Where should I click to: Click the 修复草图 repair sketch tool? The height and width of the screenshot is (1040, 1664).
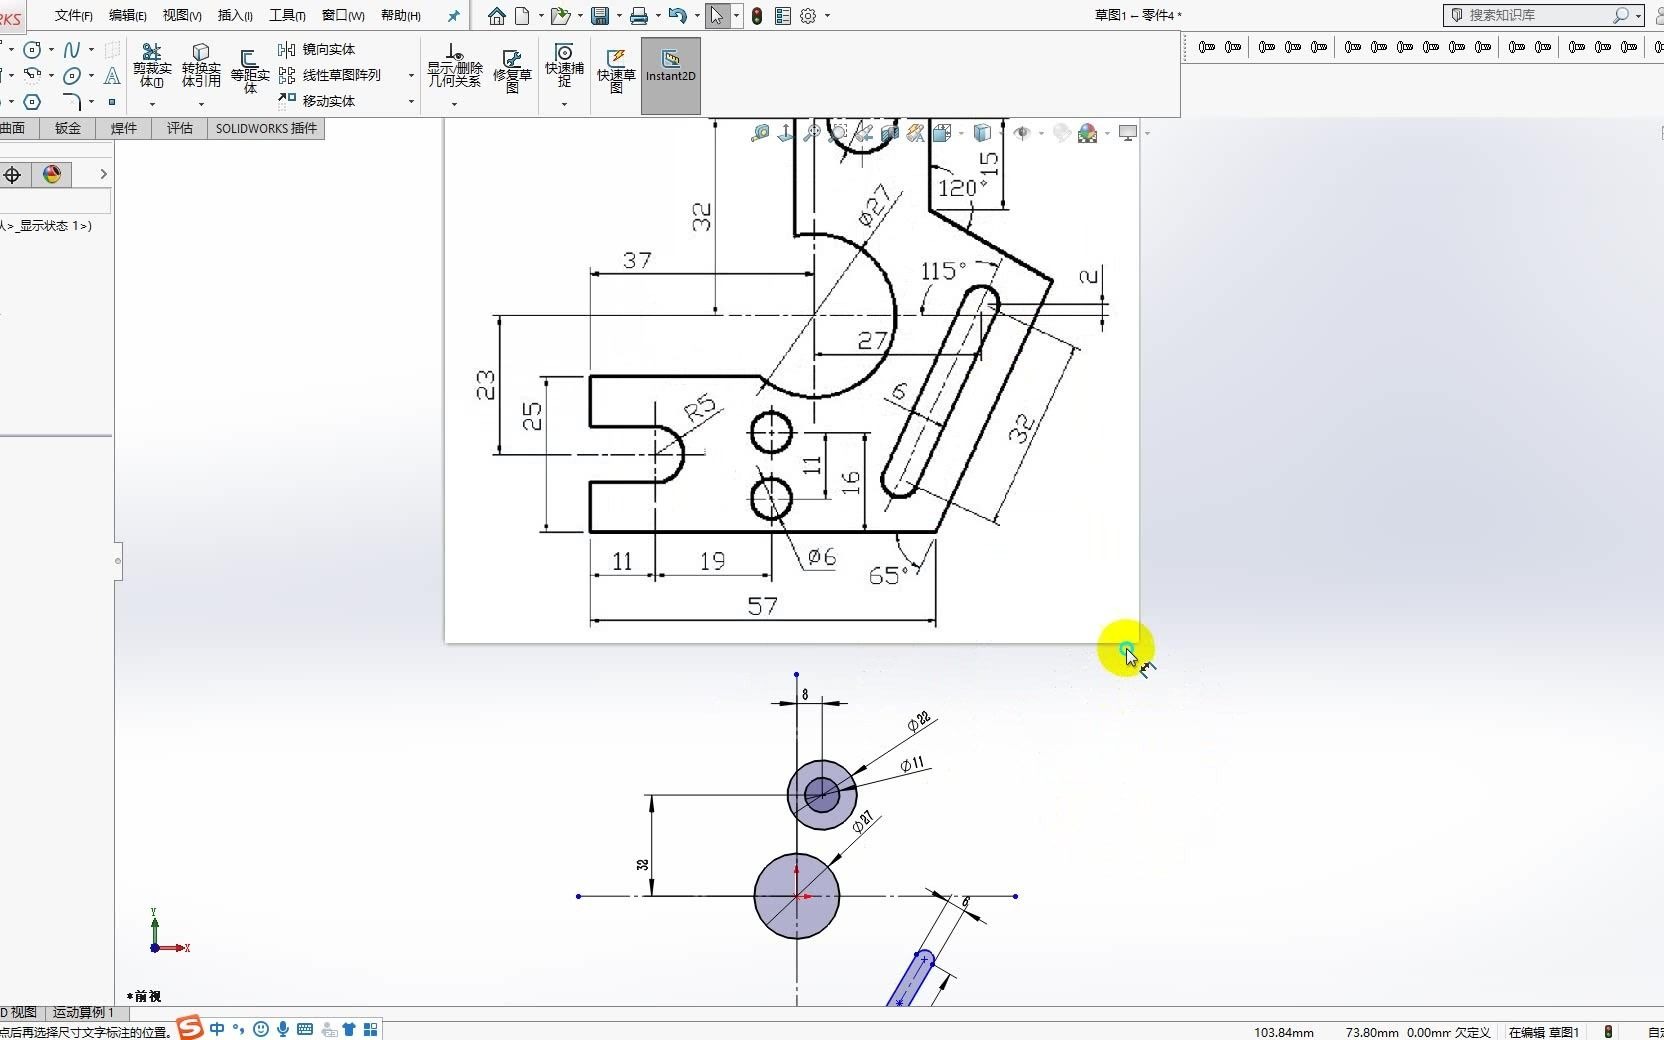coord(512,70)
